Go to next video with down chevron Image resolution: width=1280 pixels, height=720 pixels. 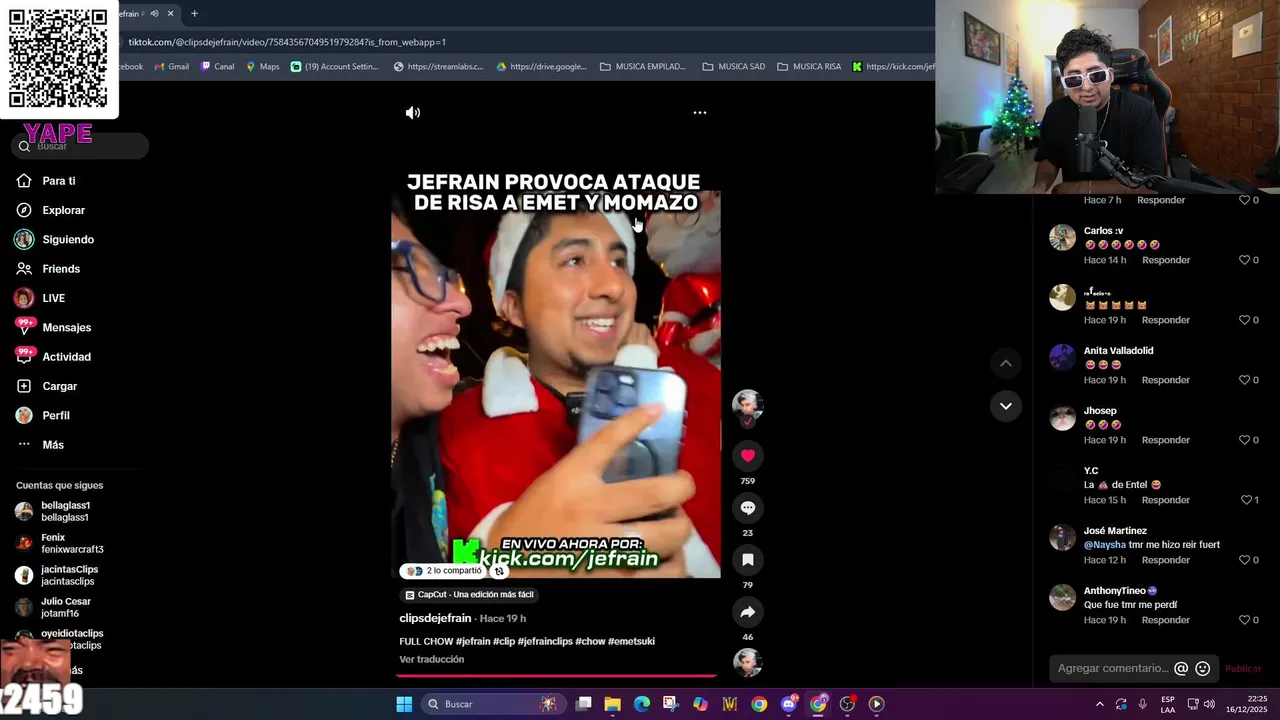(1006, 405)
